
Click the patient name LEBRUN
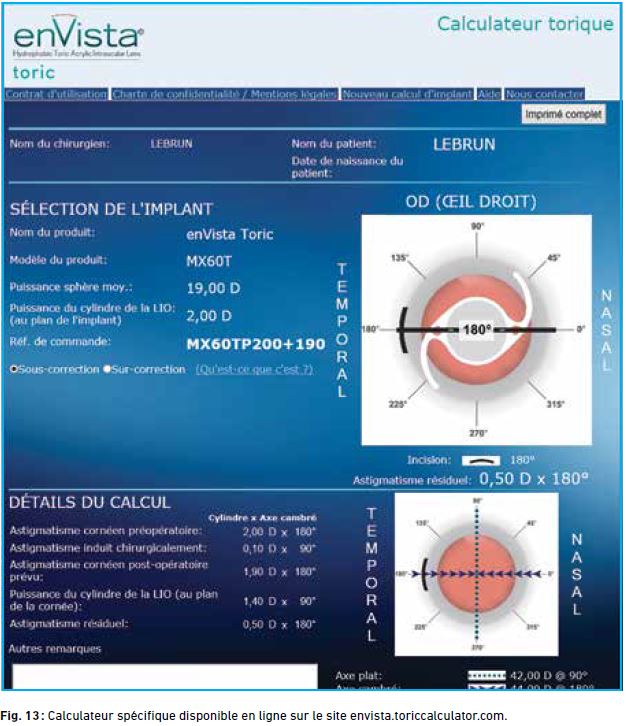[464, 144]
